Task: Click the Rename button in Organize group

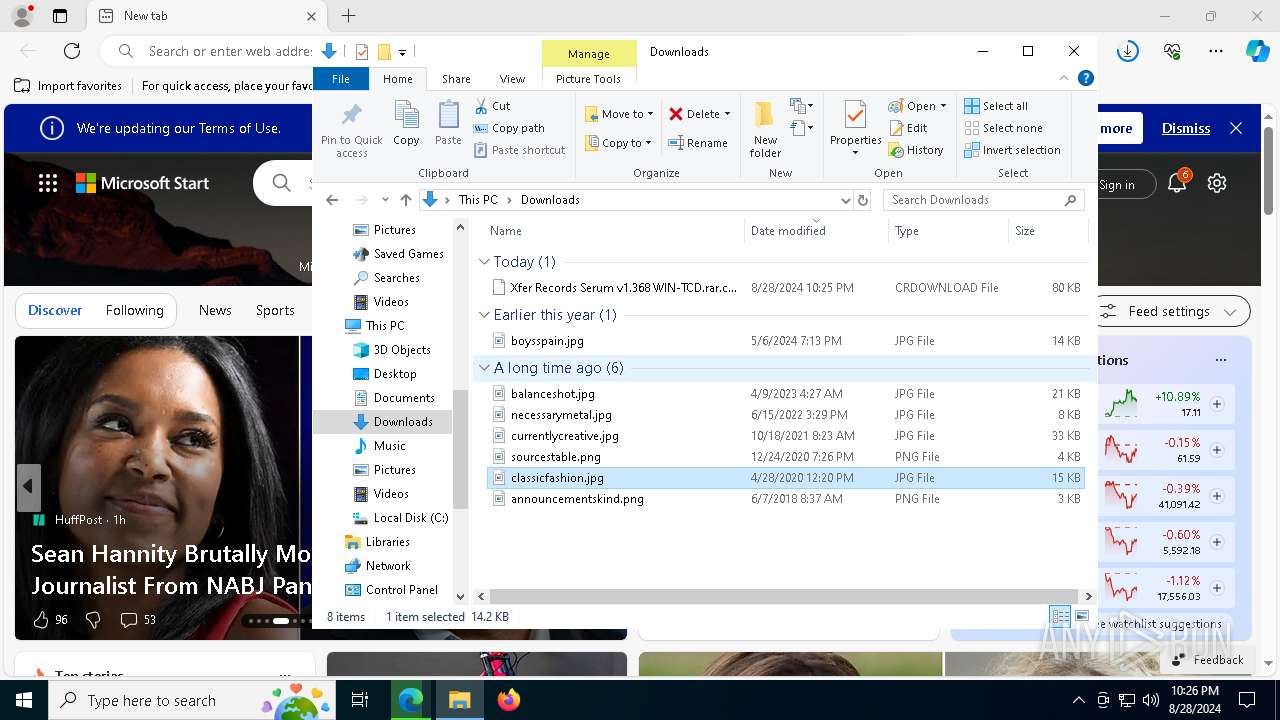Action: pyautogui.click(x=698, y=143)
